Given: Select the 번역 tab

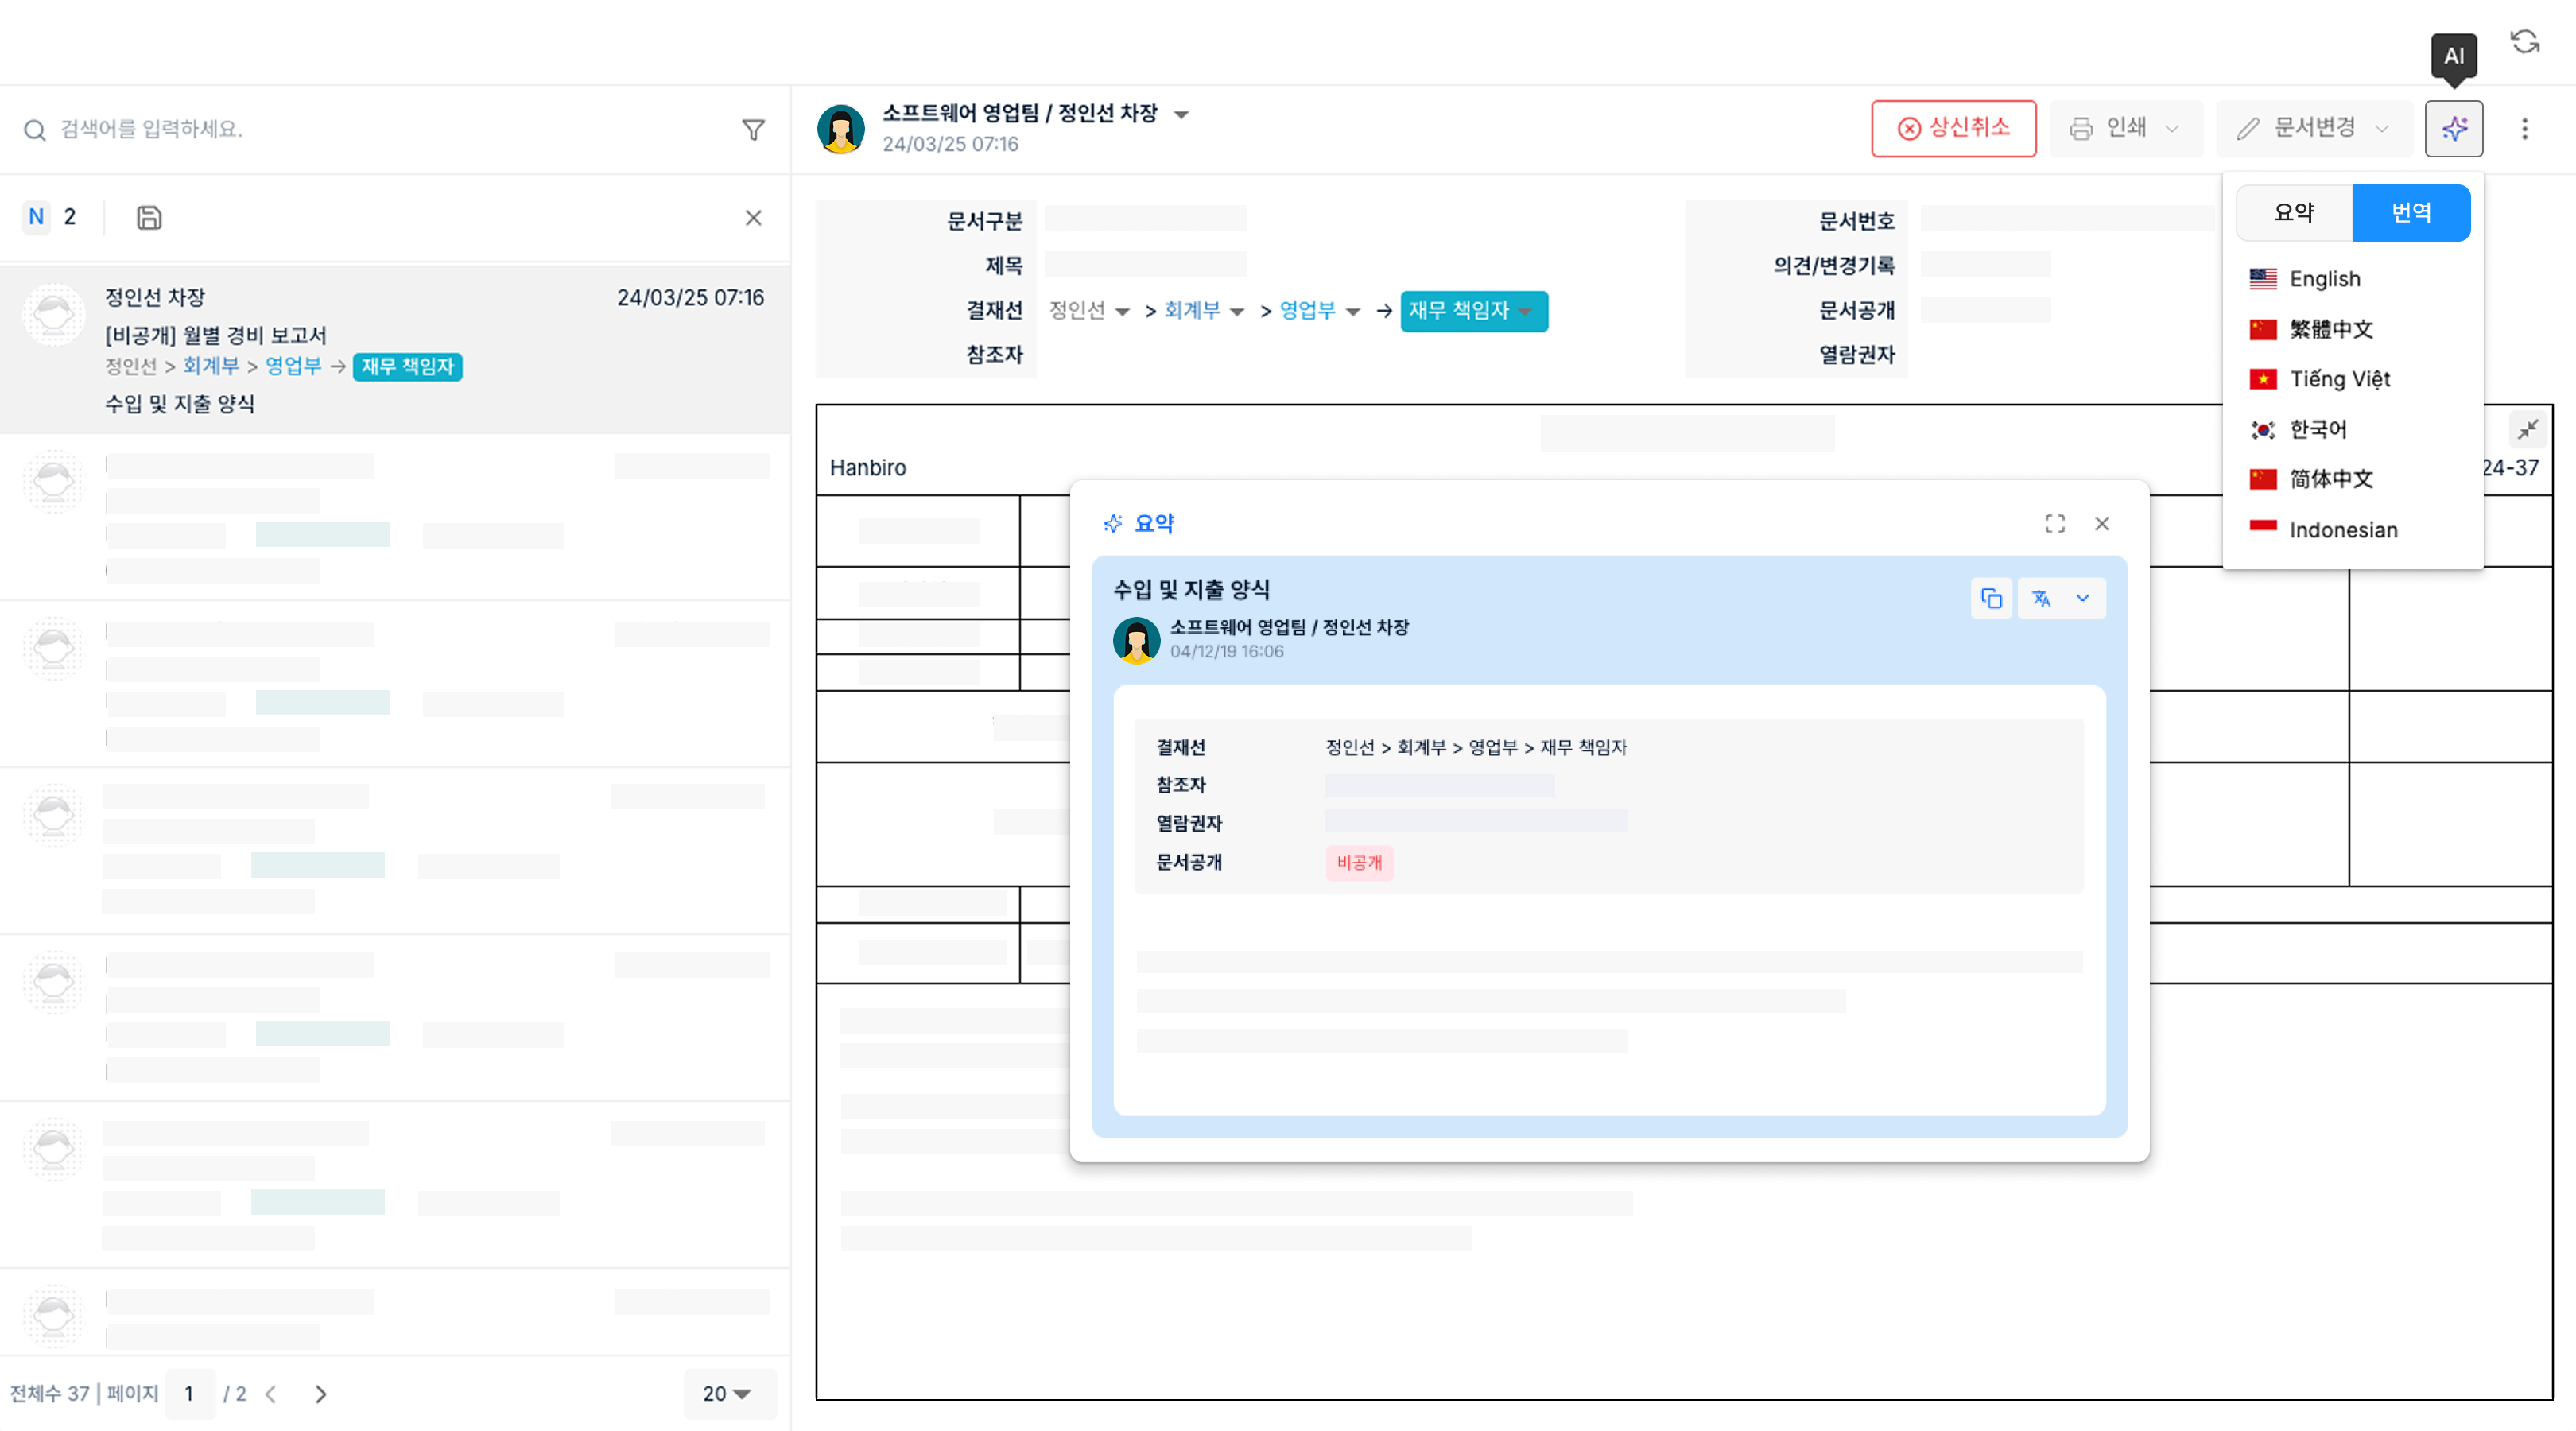Looking at the screenshot, I should click(2410, 212).
